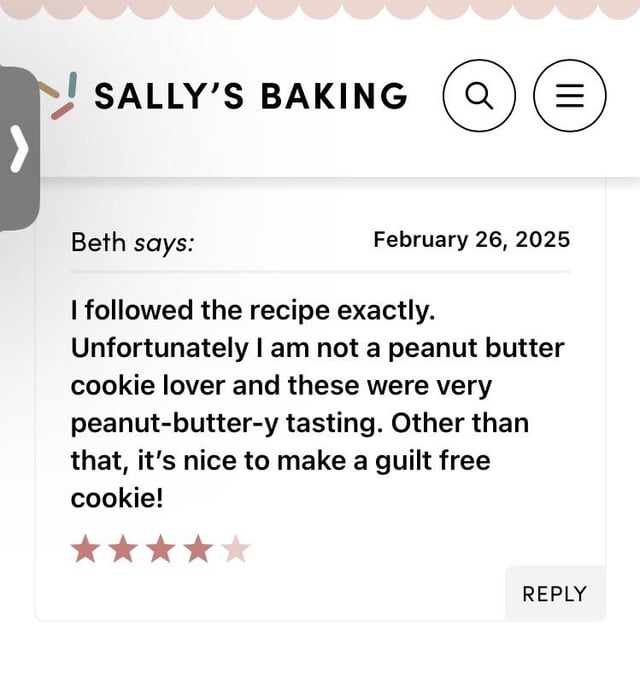Open the hamburger navigation menu
The width and height of the screenshot is (640, 685).
click(569, 96)
